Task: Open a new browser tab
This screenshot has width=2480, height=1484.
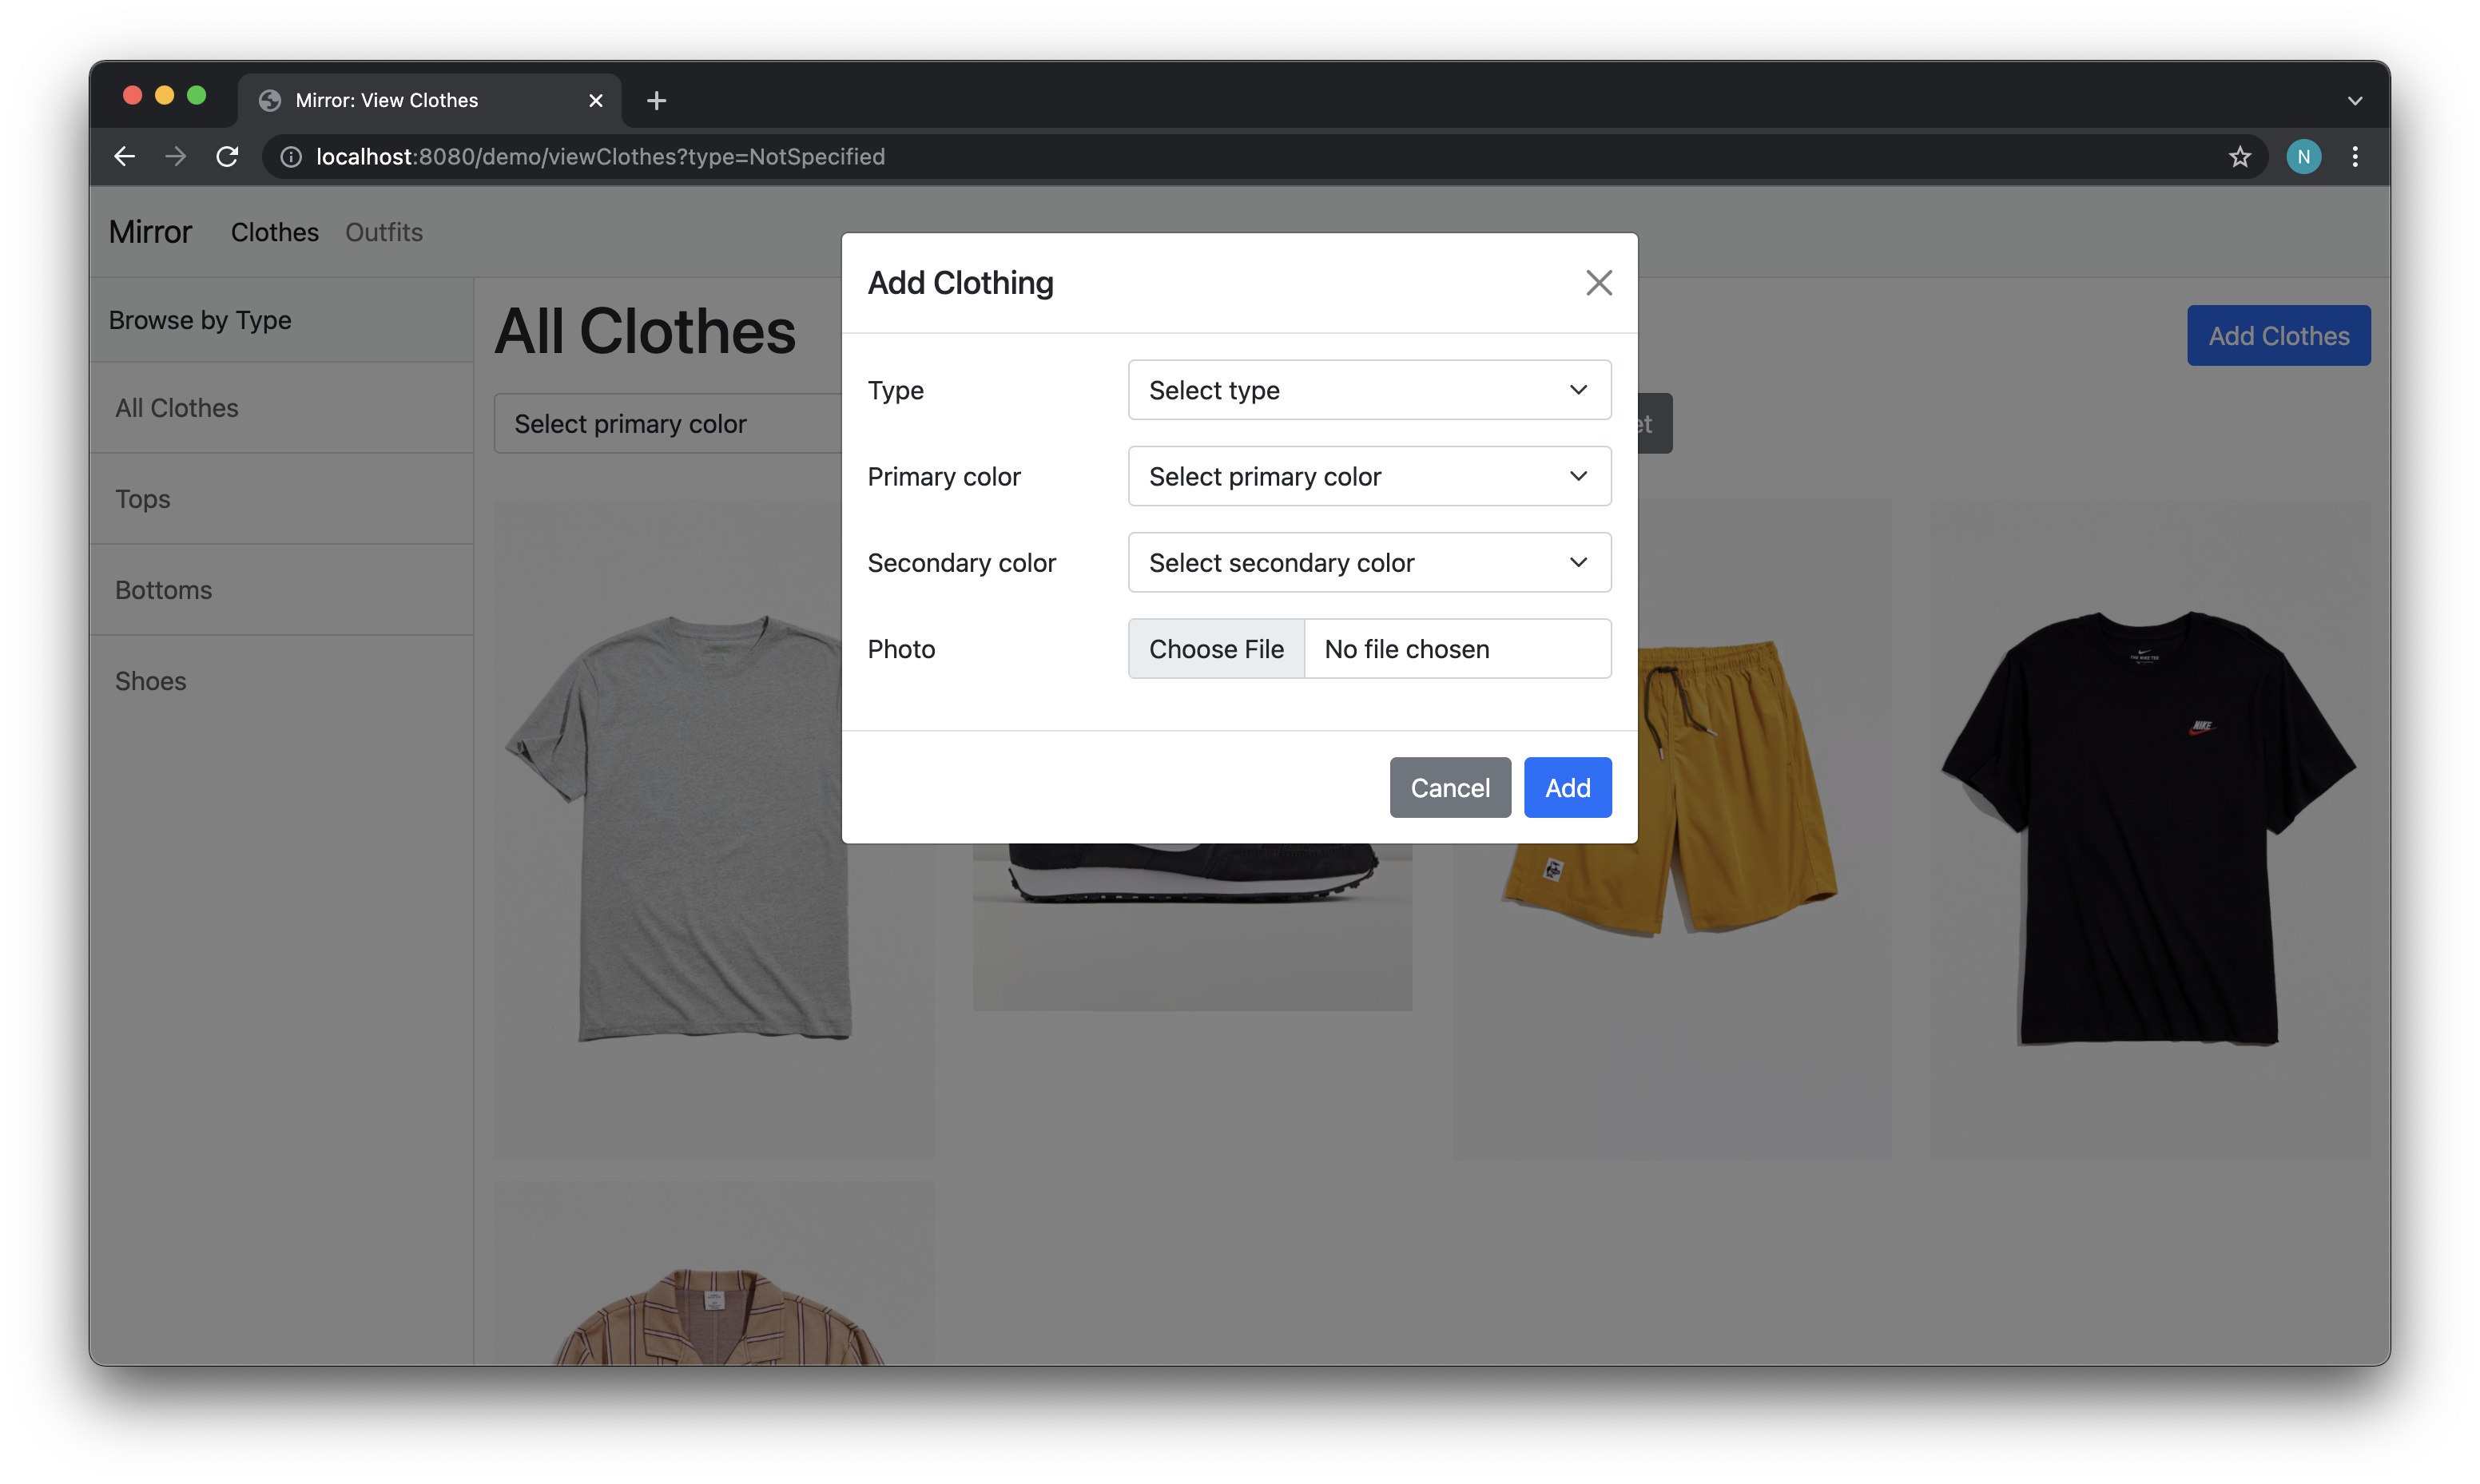Action: click(656, 100)
